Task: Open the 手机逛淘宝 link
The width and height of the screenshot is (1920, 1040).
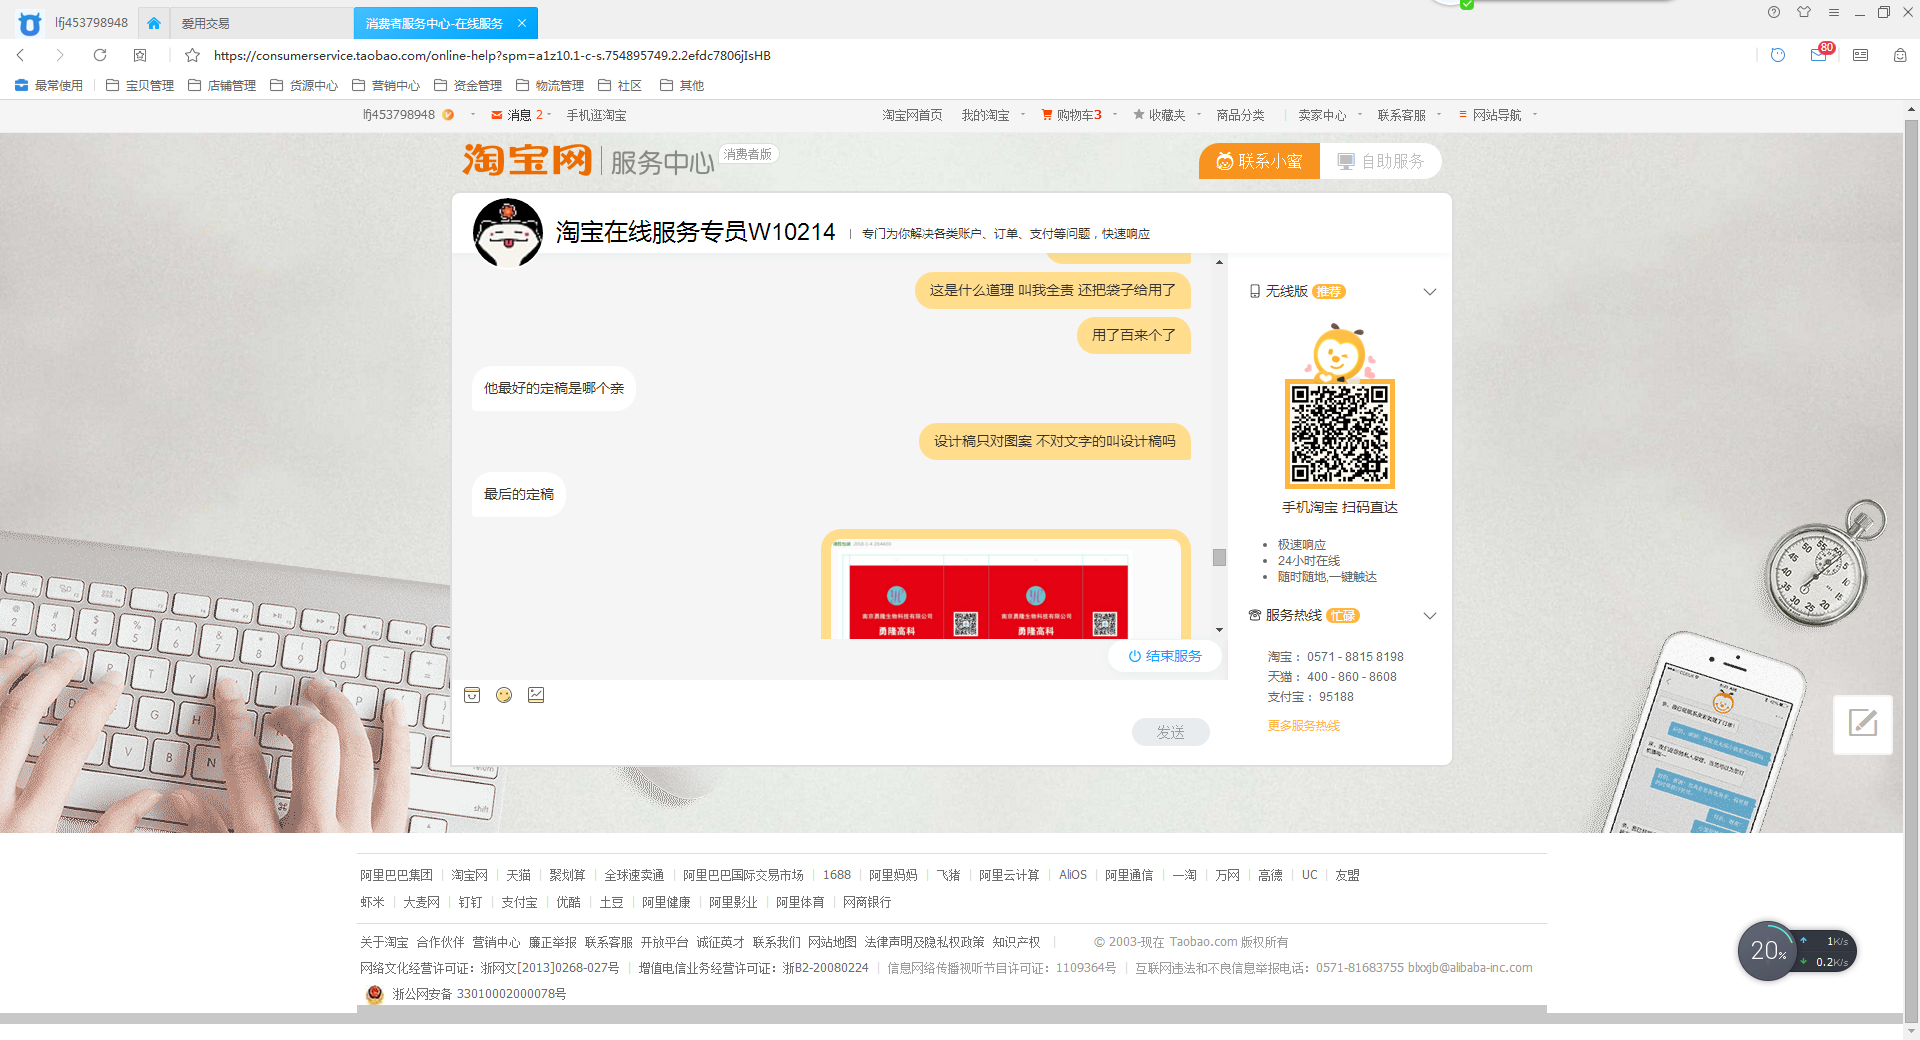Action: [596, 115]
